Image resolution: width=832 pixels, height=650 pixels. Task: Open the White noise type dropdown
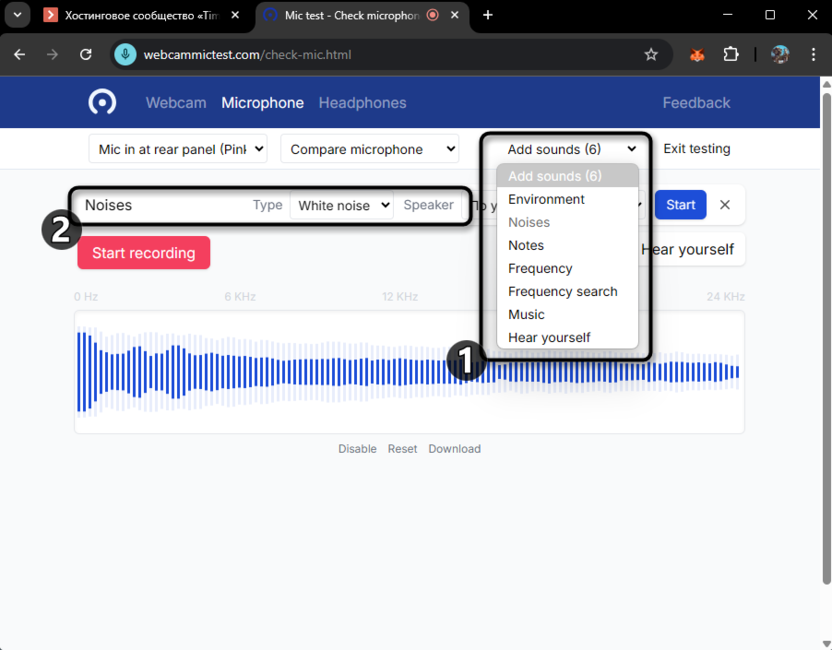pos(343,205)
